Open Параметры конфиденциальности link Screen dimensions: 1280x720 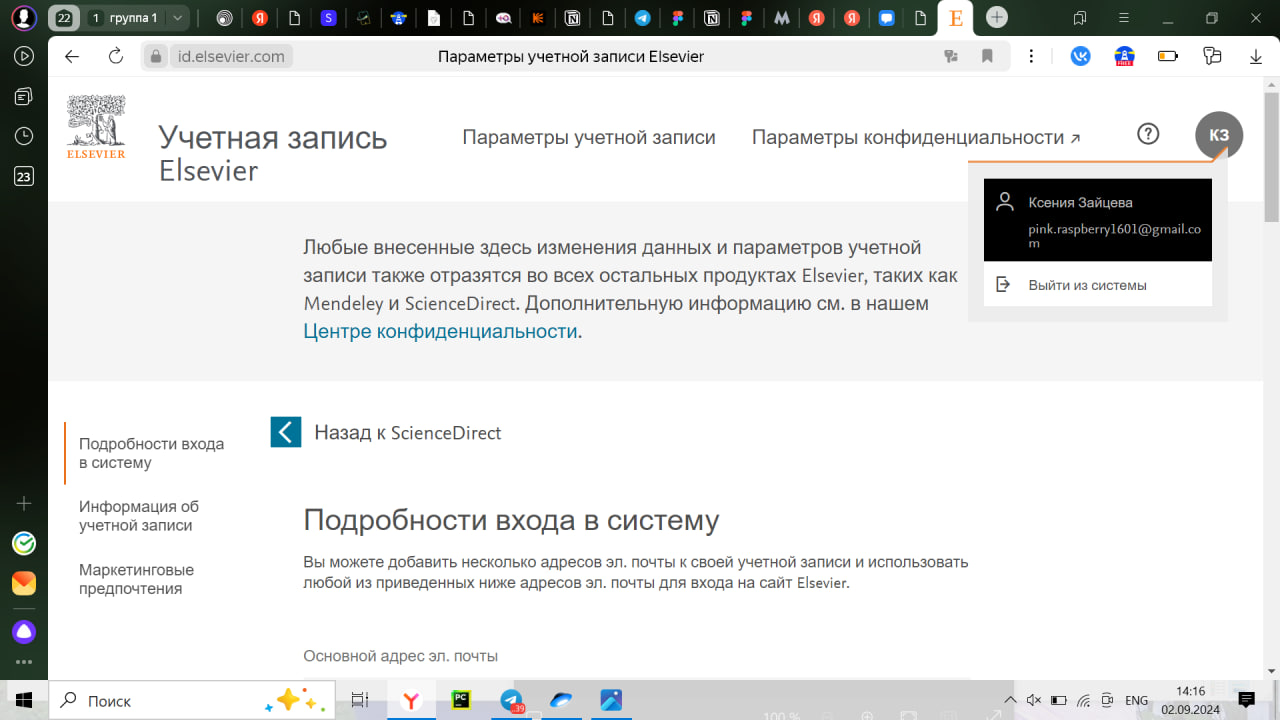coord(916,137)
